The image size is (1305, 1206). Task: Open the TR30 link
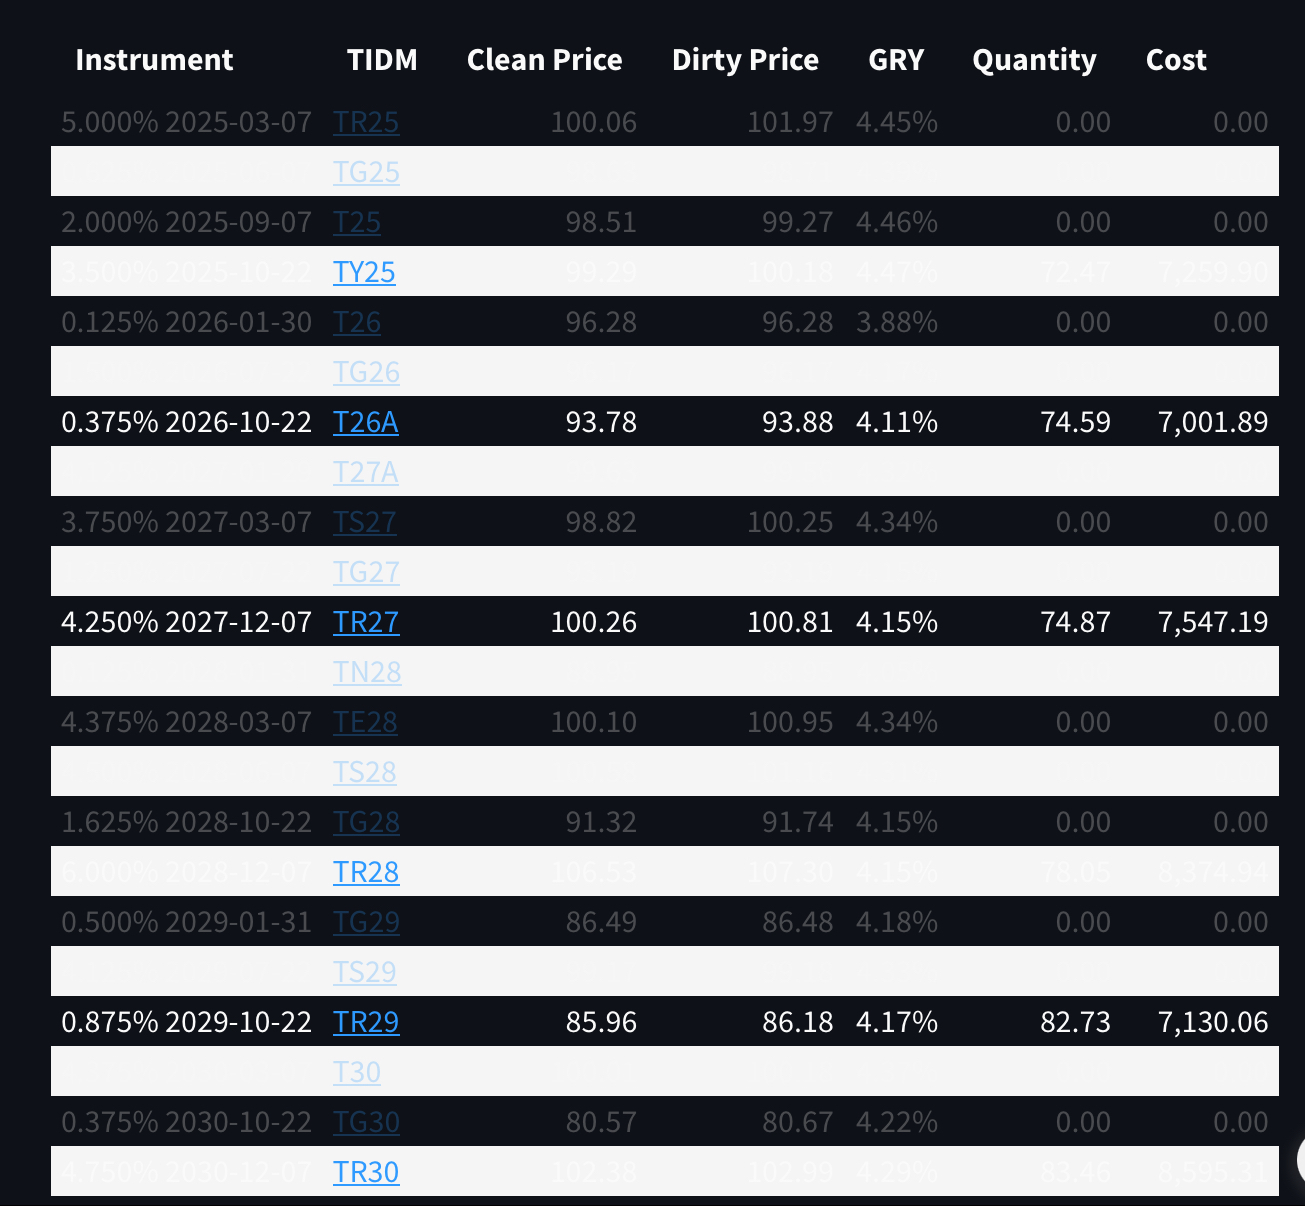click(x=366, y=1172)
